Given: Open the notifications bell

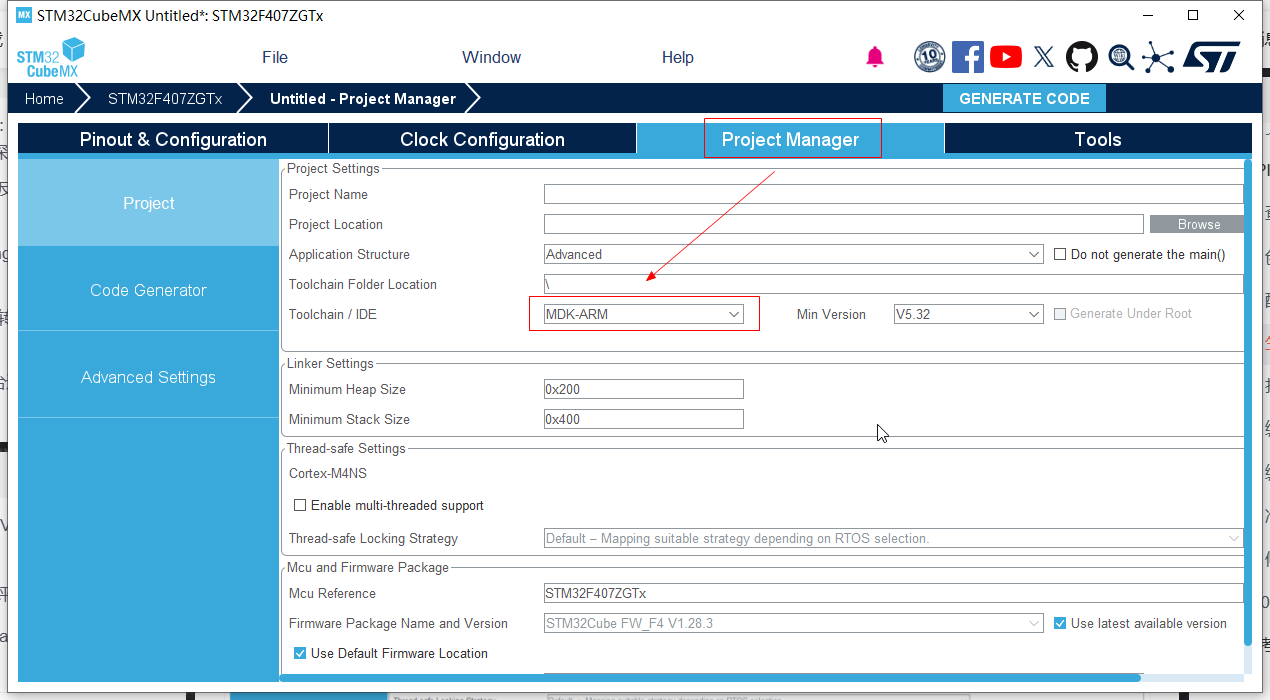Looking at the screenshot, I should click(x=875, y=57).
